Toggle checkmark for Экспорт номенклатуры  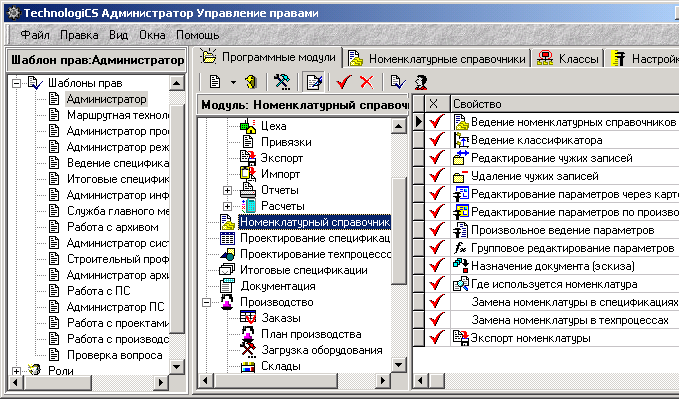point(437,338)
